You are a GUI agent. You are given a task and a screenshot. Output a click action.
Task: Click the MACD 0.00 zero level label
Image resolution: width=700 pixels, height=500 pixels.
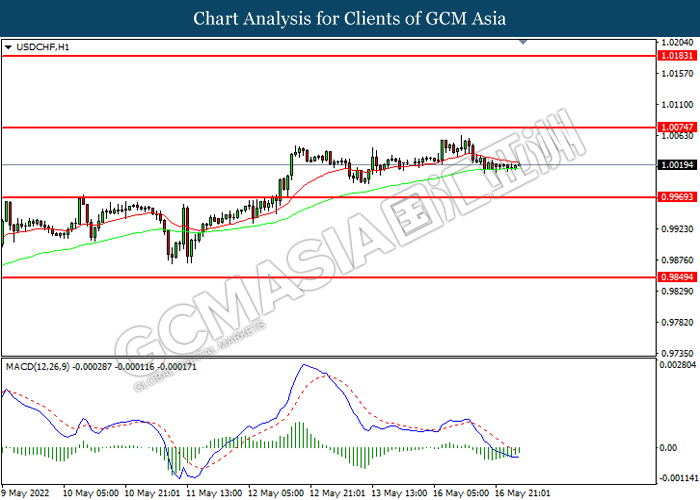(668, 448)
